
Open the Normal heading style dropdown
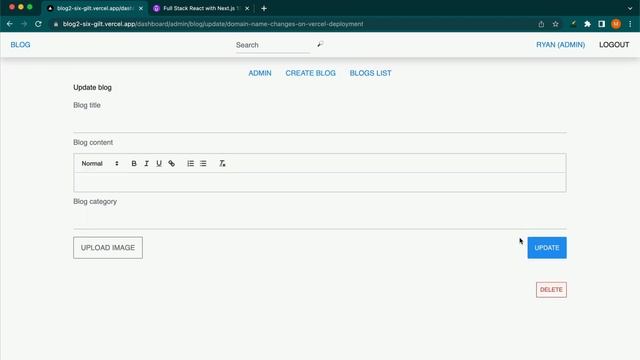click(x=100, y=164)
